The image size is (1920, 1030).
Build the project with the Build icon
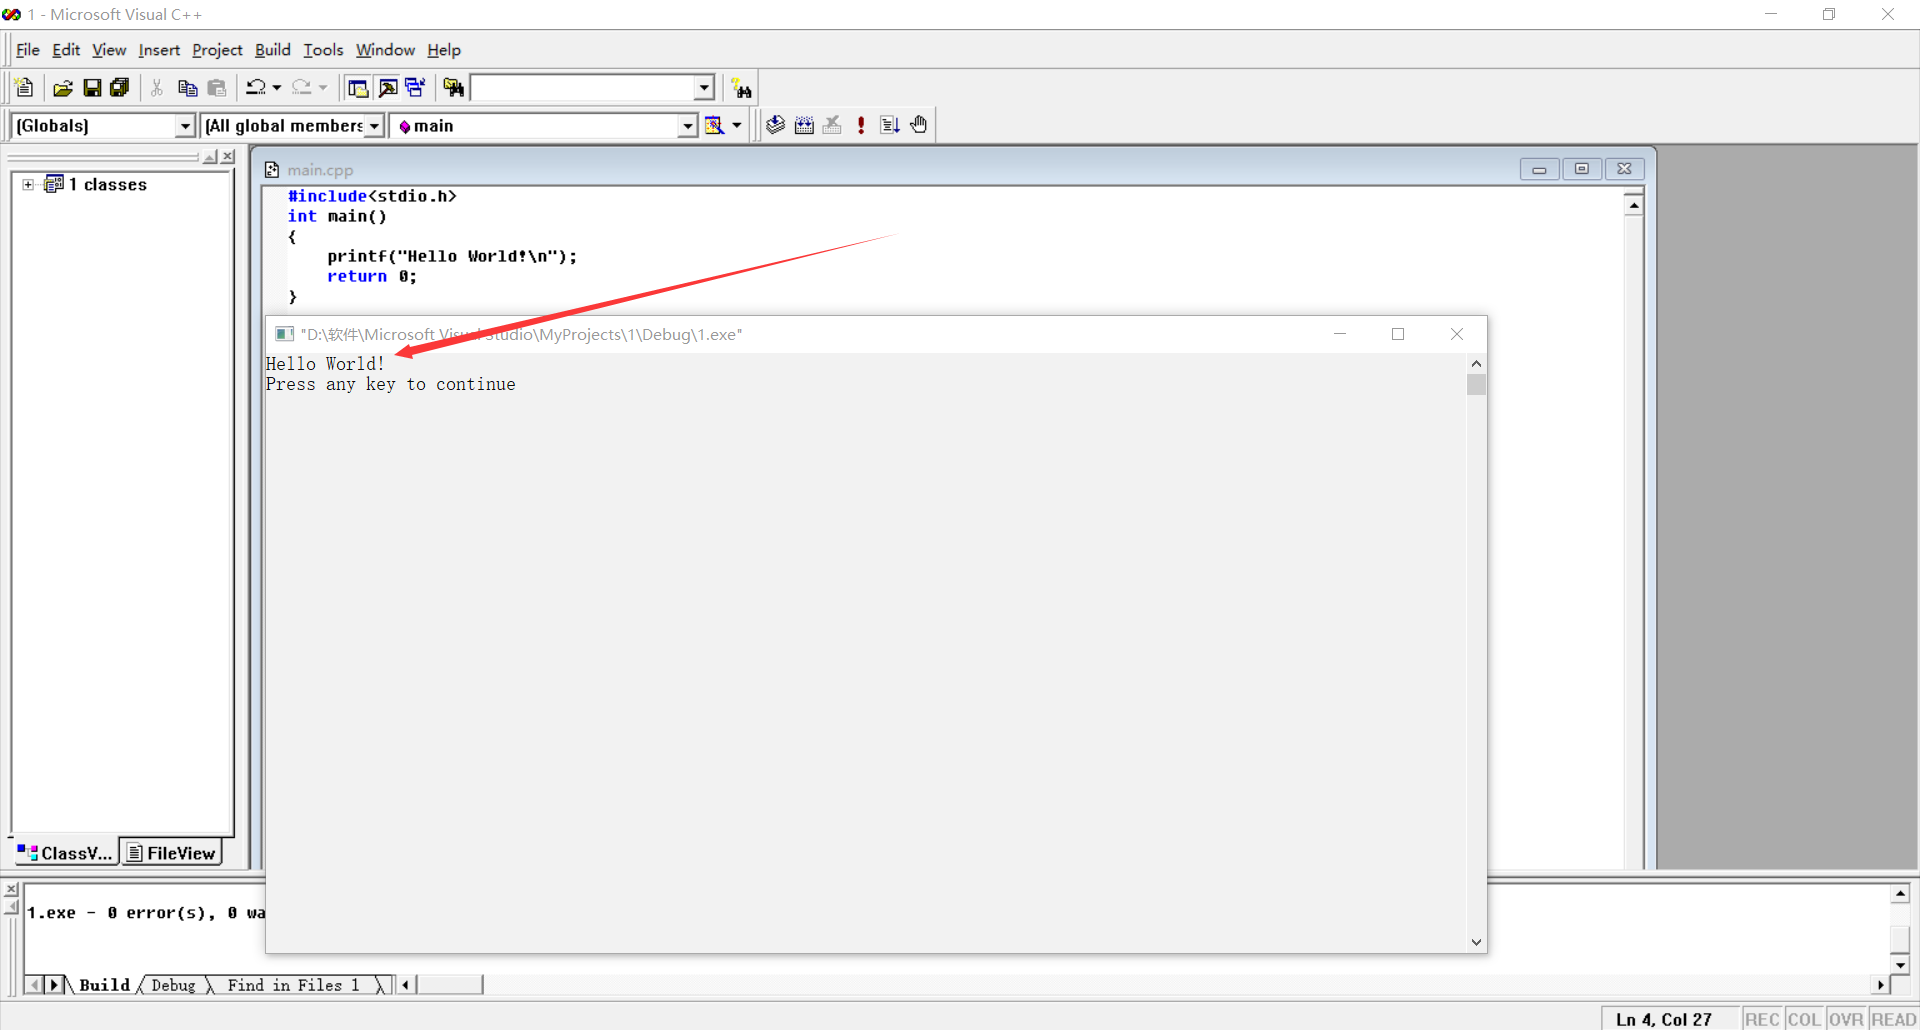[804, 124]
